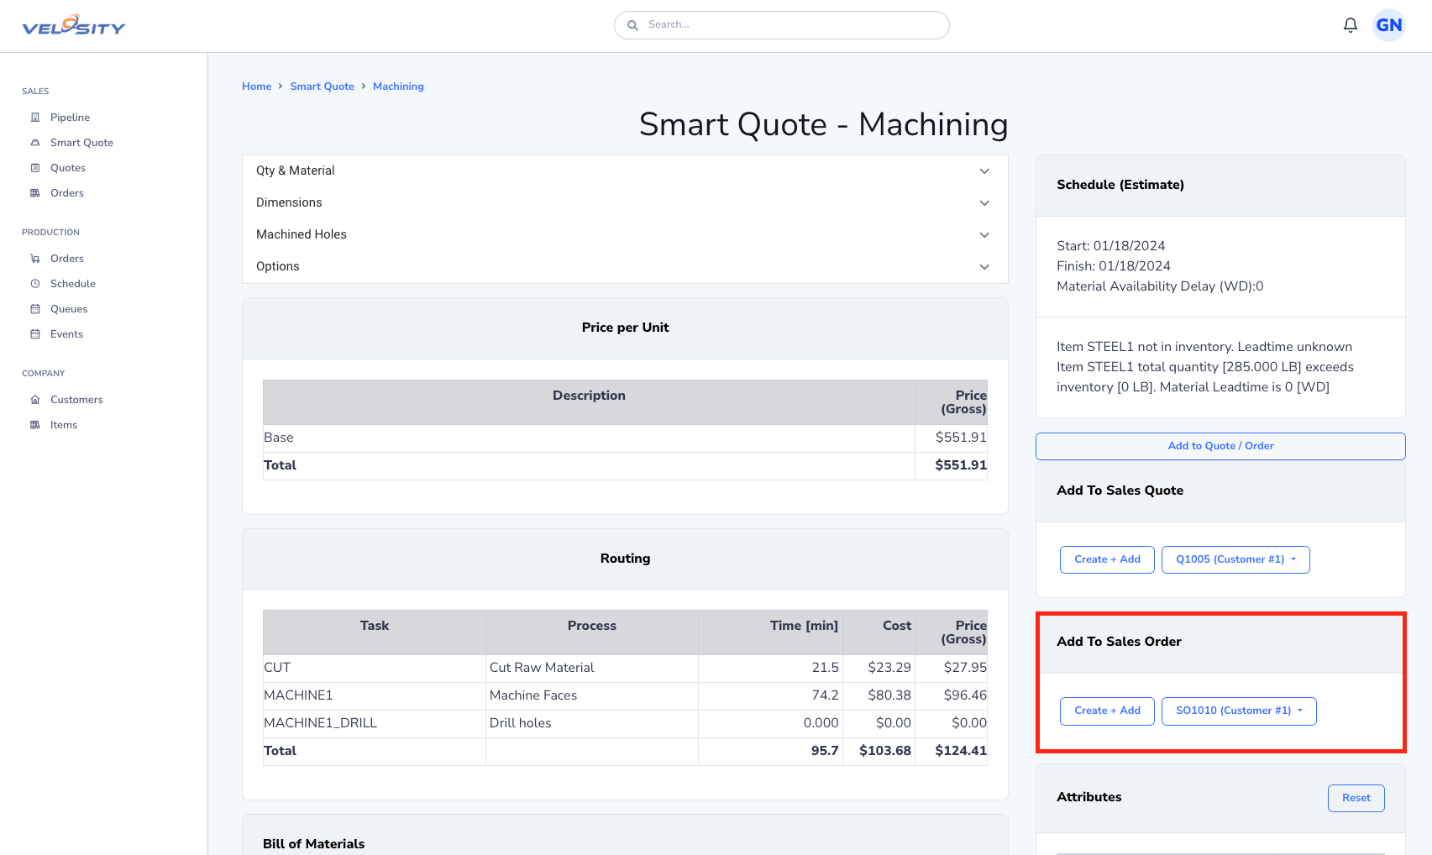
Task: Reset the Attributes panel
Action: click(x=1356, y=798)
